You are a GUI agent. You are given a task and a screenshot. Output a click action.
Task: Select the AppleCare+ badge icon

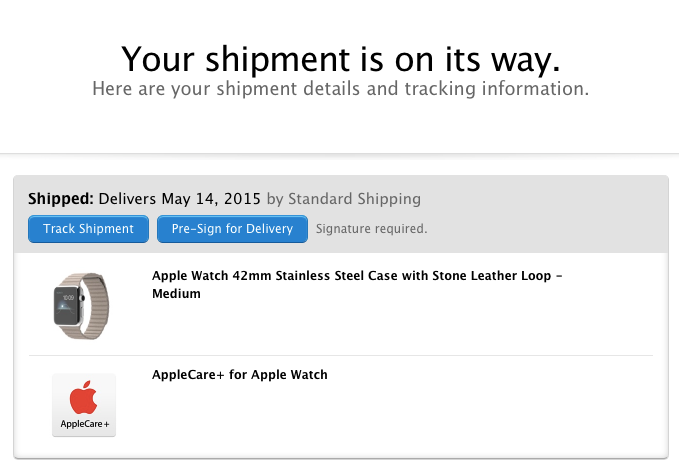pyautogui.click(x=84, y=405)
